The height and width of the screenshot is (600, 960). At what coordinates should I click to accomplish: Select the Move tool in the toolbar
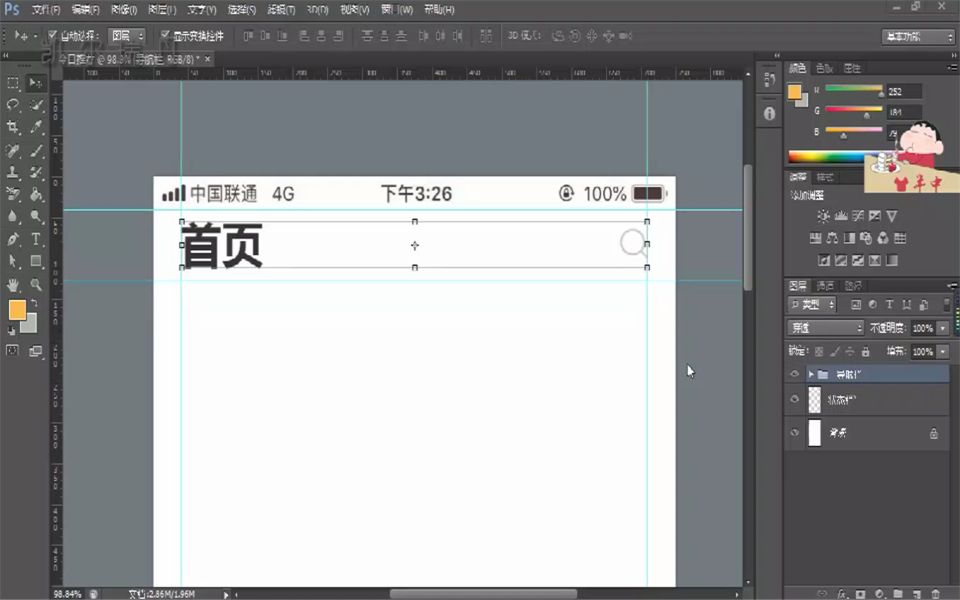click(33, 83)
